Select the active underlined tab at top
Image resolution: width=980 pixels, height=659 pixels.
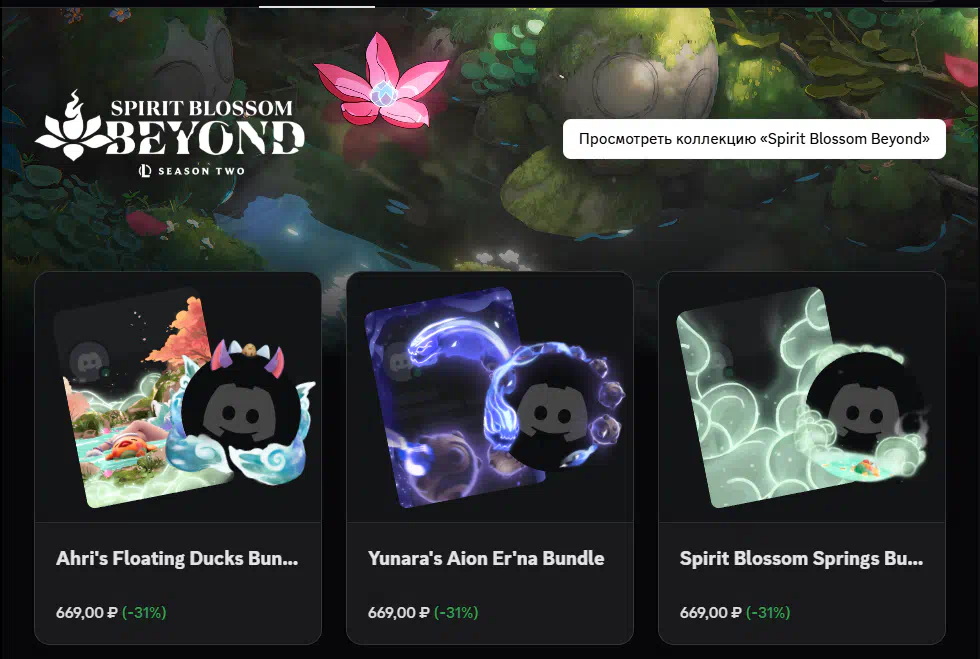click(317, 5)
